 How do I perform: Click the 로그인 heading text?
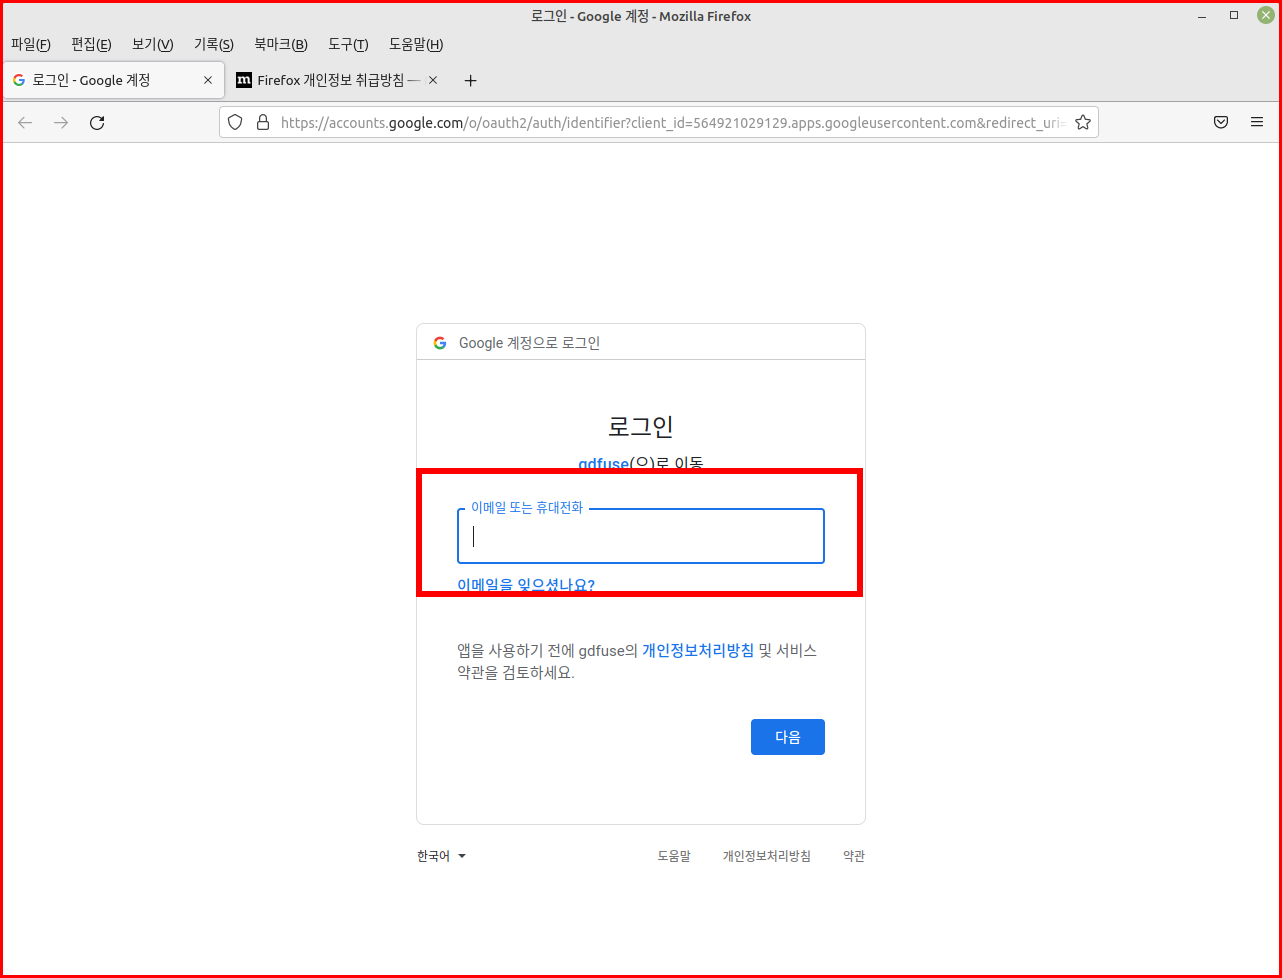point(641,426)
